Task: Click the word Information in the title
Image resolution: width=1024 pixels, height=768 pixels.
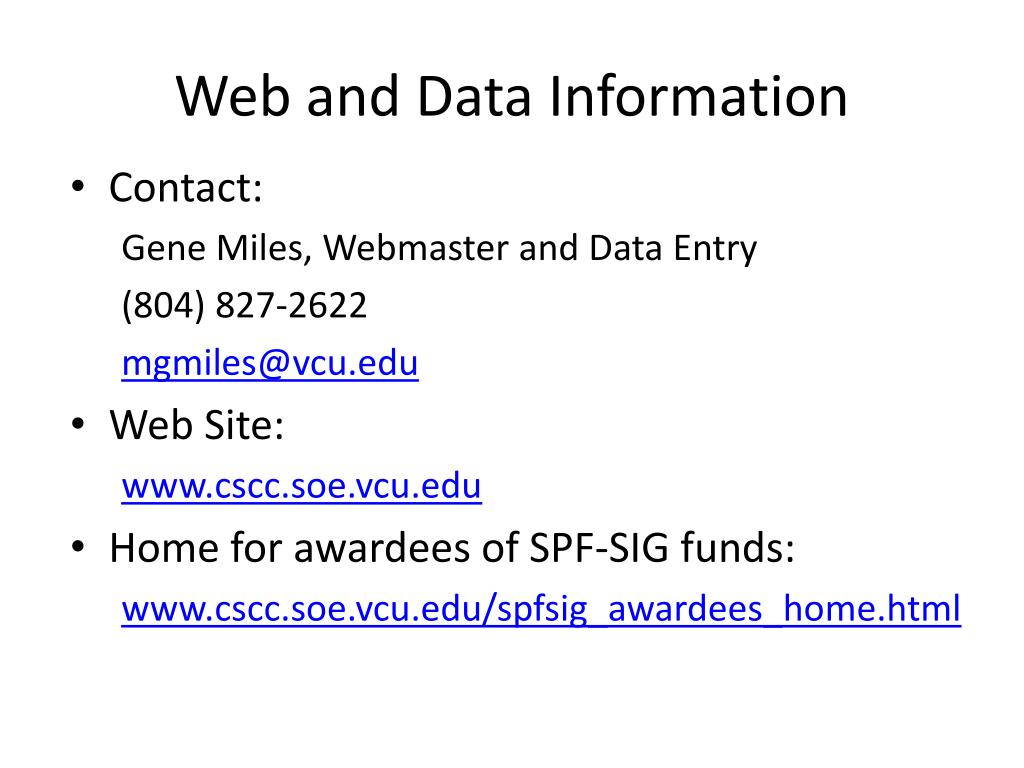Action: [698, 97]
